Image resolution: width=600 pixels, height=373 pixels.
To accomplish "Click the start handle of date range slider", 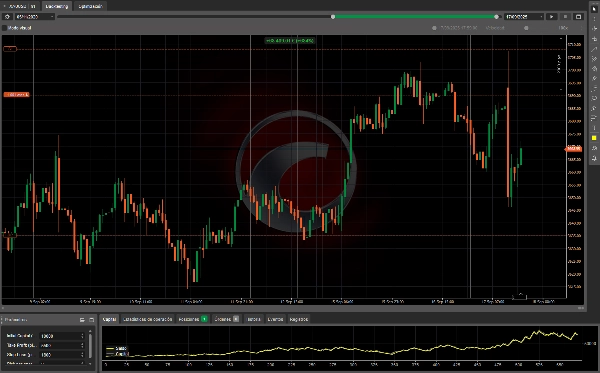I will coord(333,17).
